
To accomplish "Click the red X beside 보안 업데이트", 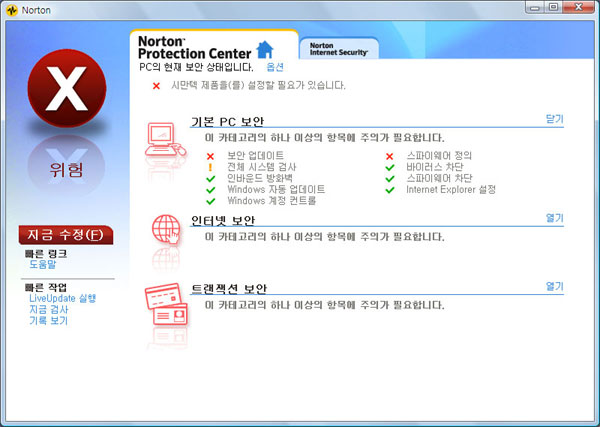I will click(x=210, y=156).
